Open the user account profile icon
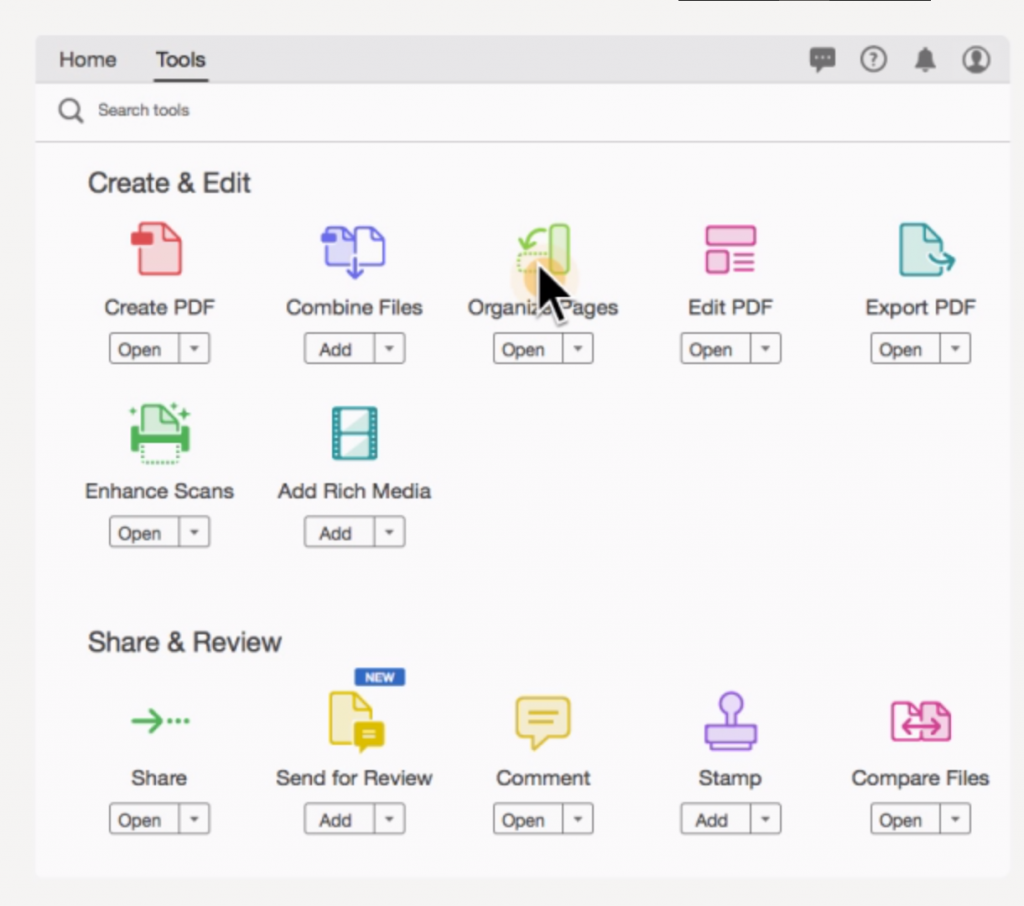This screenshot has width=1024, height=906. click(x=976, y=59)
